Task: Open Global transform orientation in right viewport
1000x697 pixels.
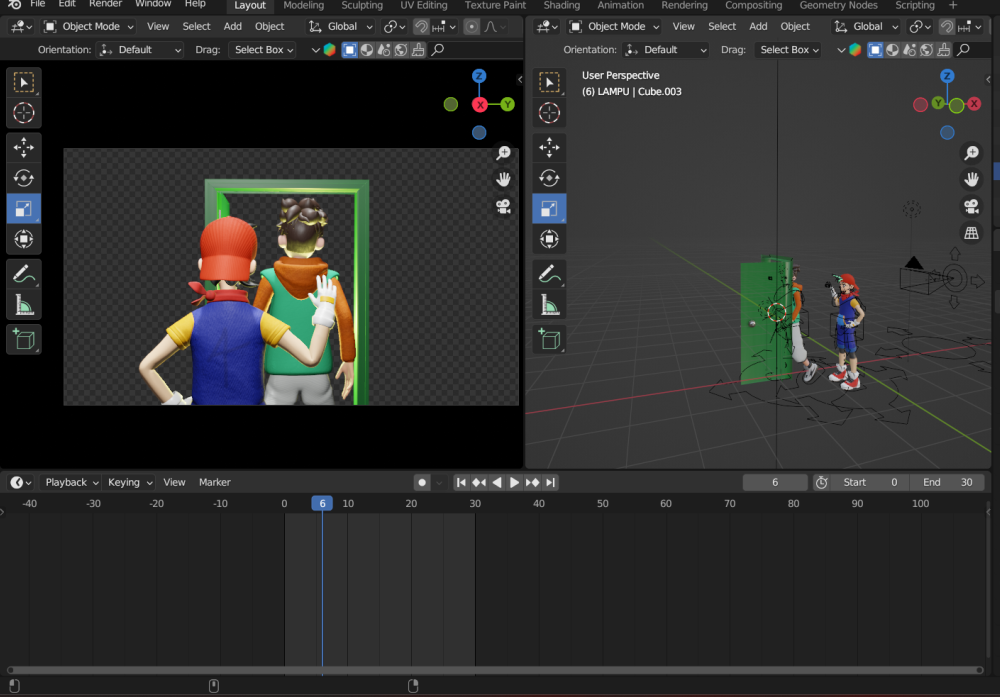Action: (867, 27)
